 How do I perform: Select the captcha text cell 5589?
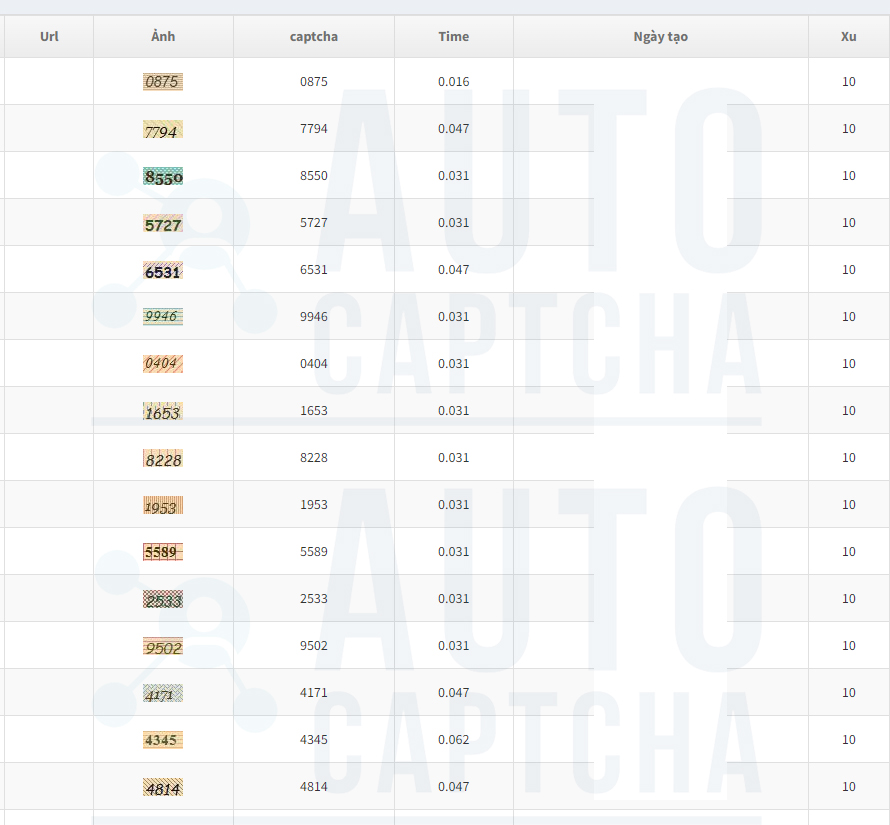(314, 551)
